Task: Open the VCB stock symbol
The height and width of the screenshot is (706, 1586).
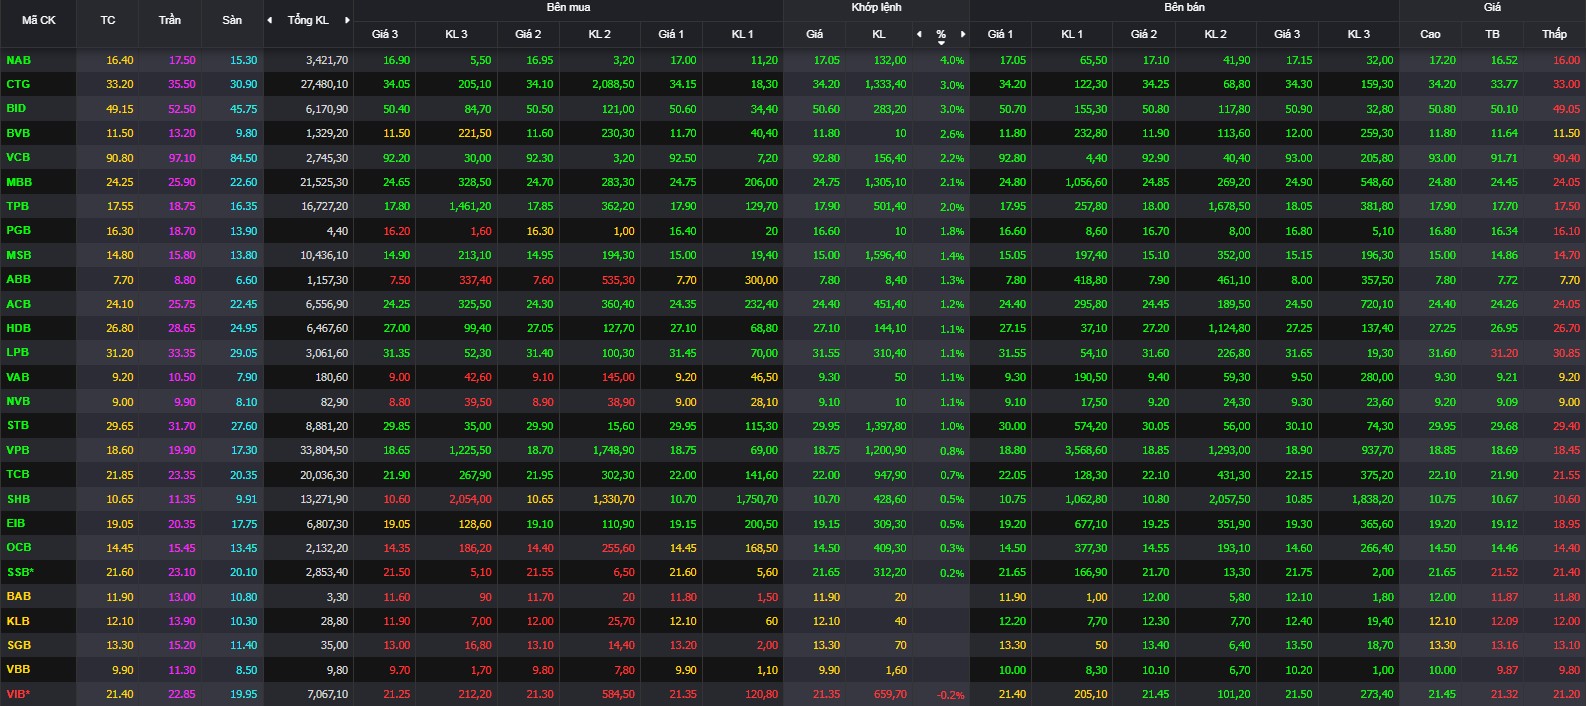Action: (18, 157)
